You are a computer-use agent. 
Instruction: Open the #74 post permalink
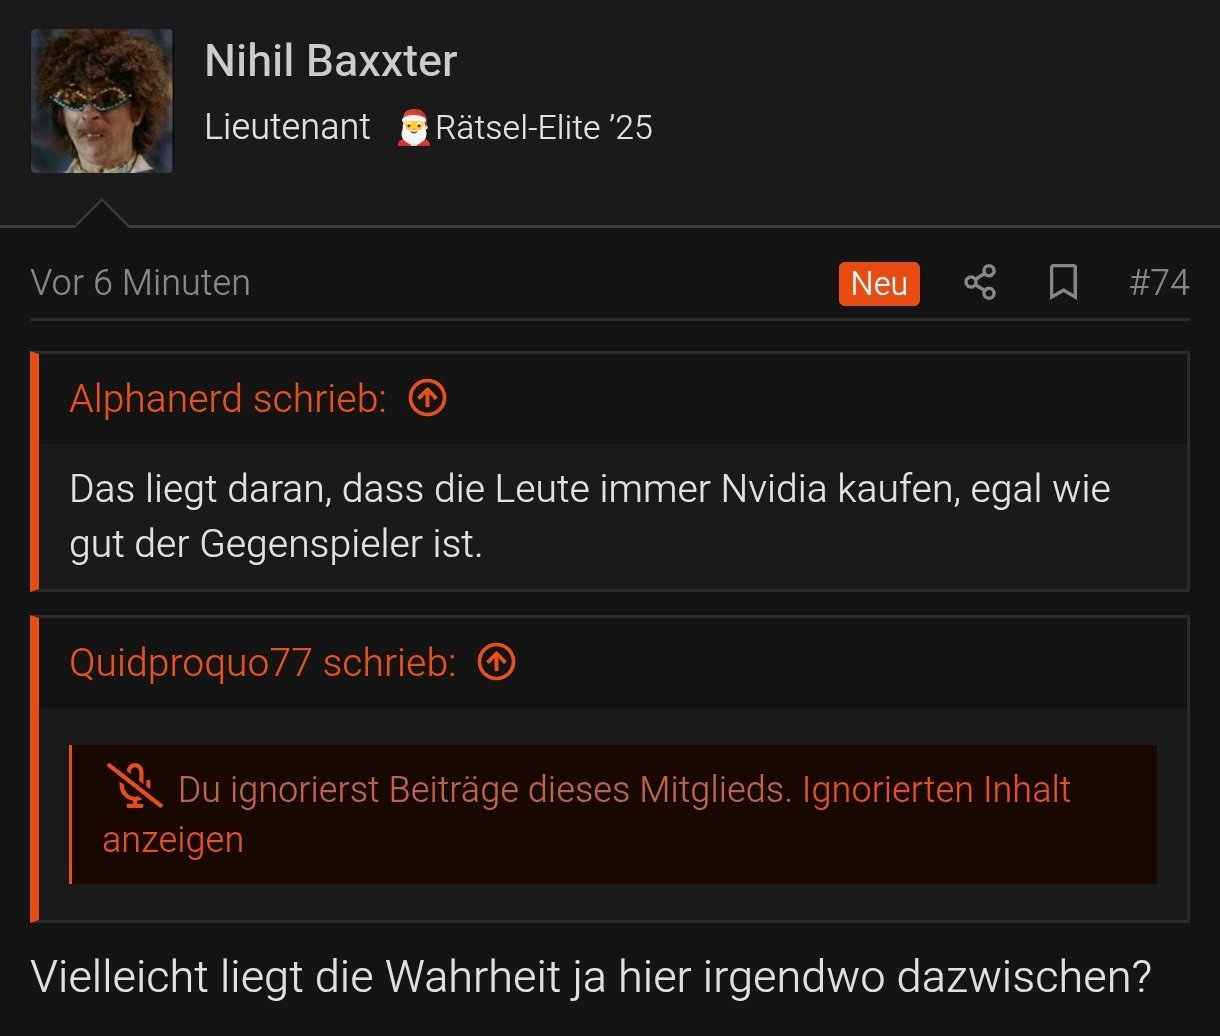point(1159,283)
